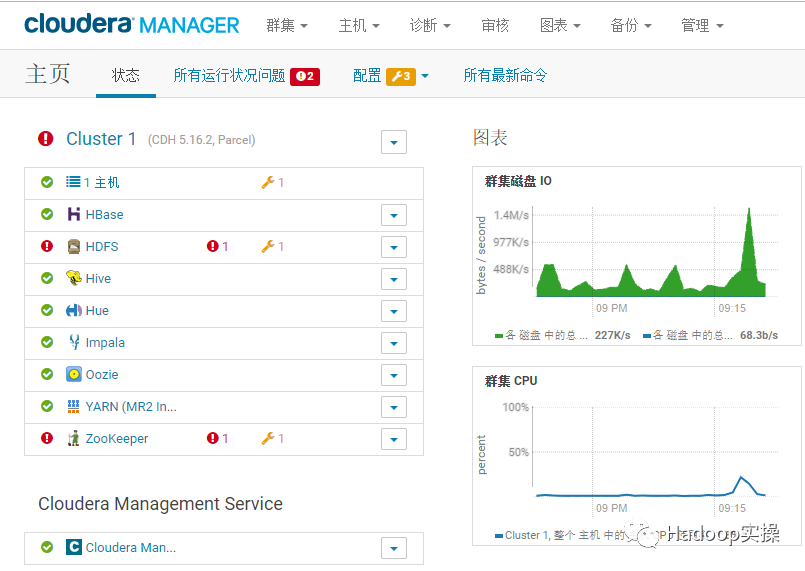Click the Impala service icon
This screenshot has width=805, height=571.
pos(74,342)
